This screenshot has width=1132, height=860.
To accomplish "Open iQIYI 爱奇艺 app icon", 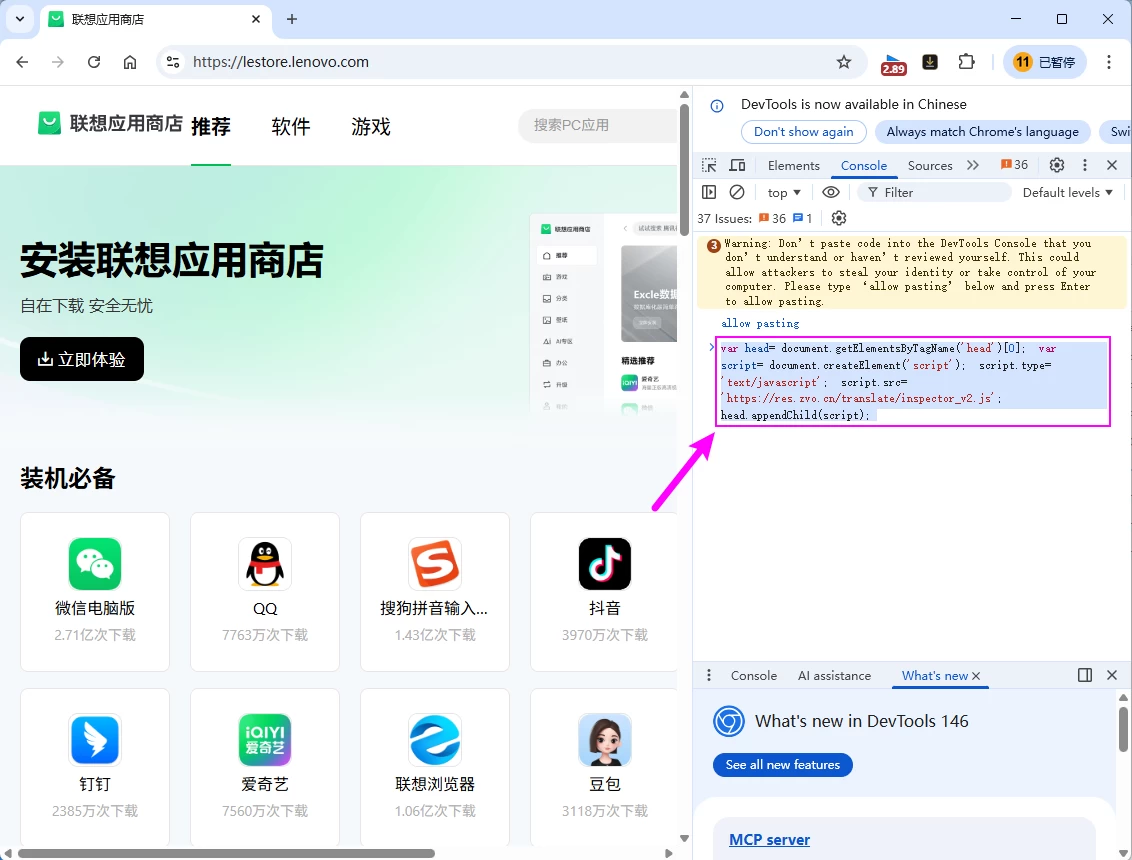I will pyautogui.click(x=265, y=739).
